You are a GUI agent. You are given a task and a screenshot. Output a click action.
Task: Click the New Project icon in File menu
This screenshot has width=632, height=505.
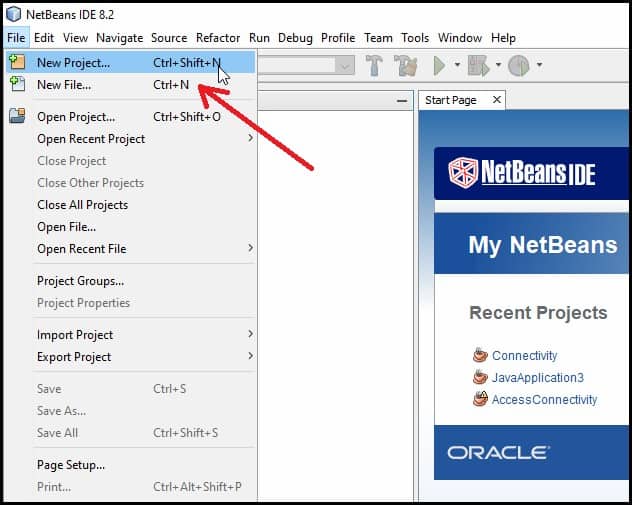tap(17, 62)
